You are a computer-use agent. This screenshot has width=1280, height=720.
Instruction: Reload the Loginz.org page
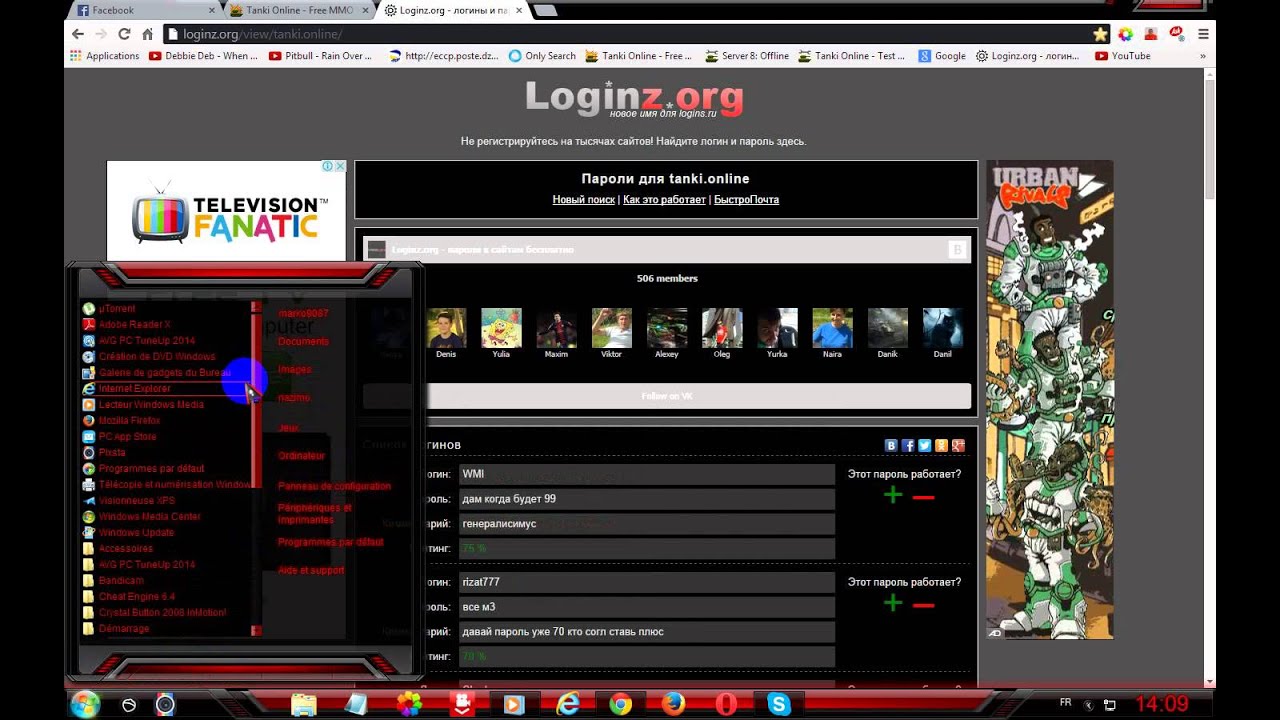pyautogui.click(x=124, y=34)
